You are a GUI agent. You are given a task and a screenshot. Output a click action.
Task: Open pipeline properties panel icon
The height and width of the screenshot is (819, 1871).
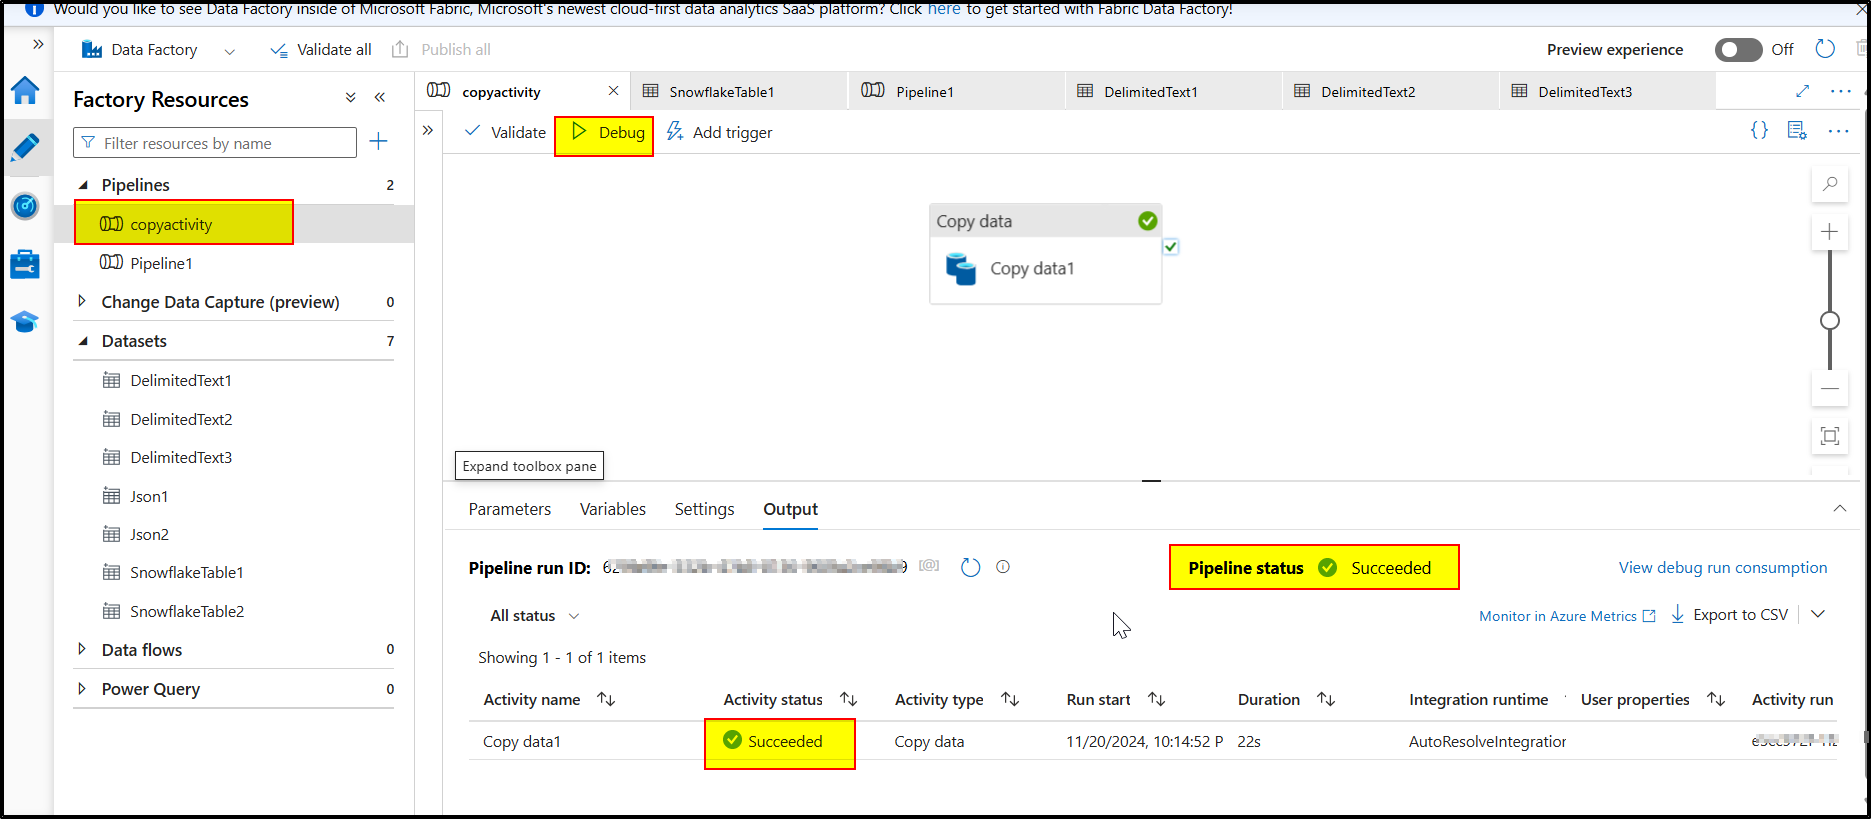1797,131
